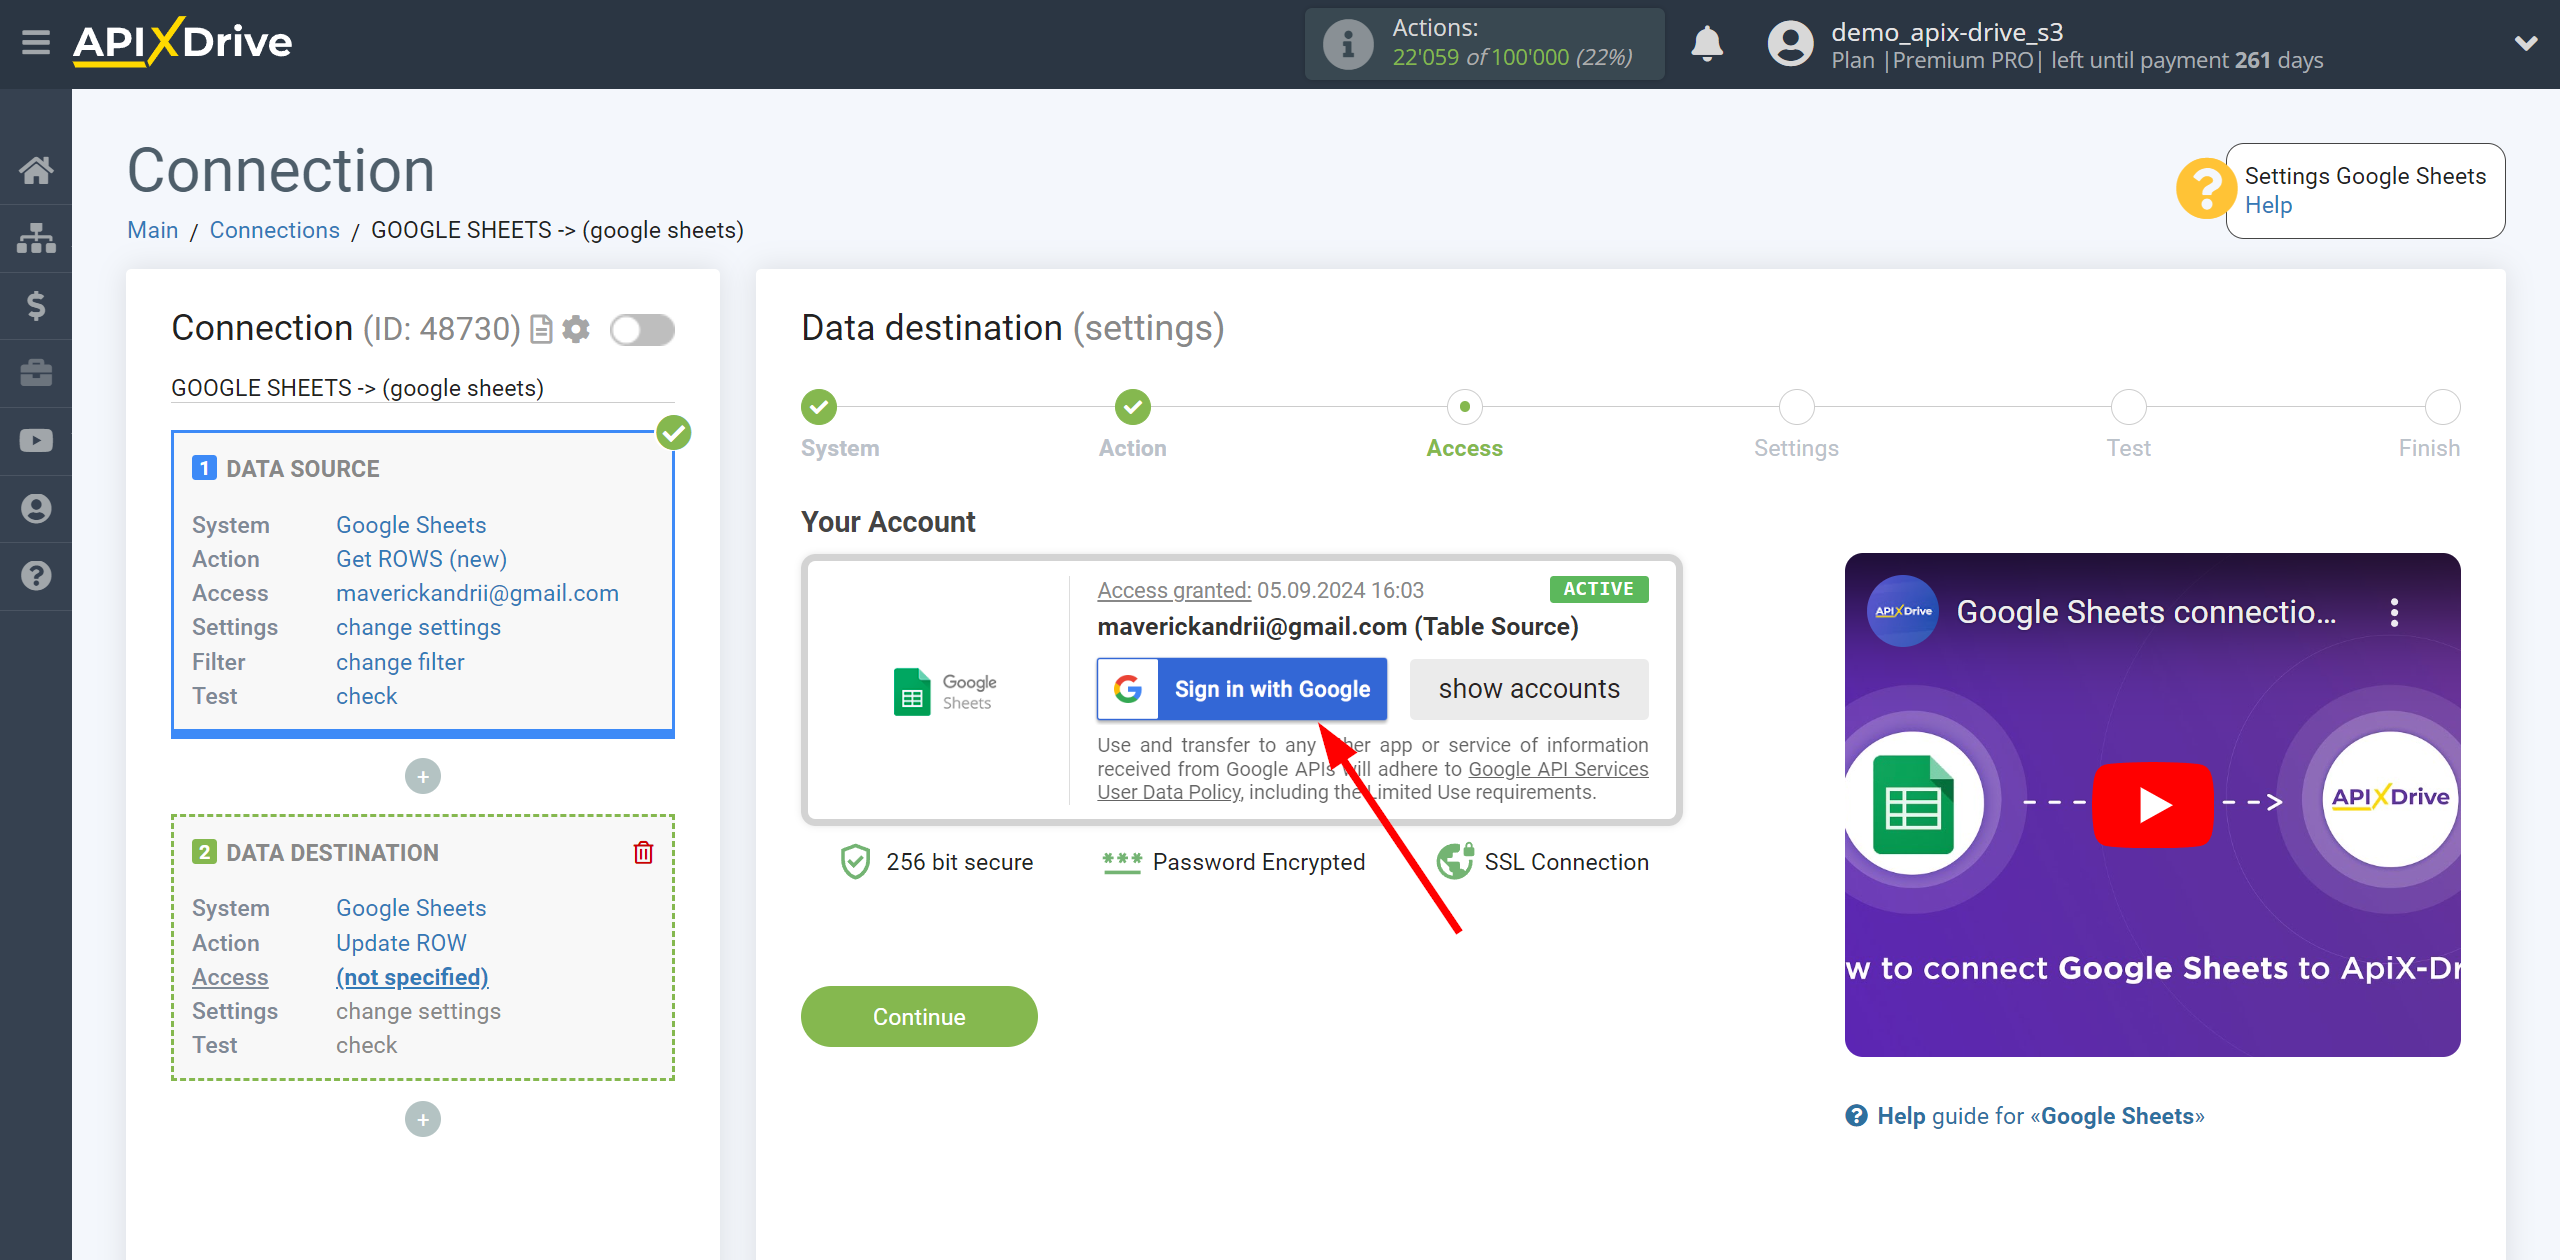The width and height of the screenshot is (2560, 1260).
Task: Click the Actions usage progress indicator
Action: coord(1486,44)
